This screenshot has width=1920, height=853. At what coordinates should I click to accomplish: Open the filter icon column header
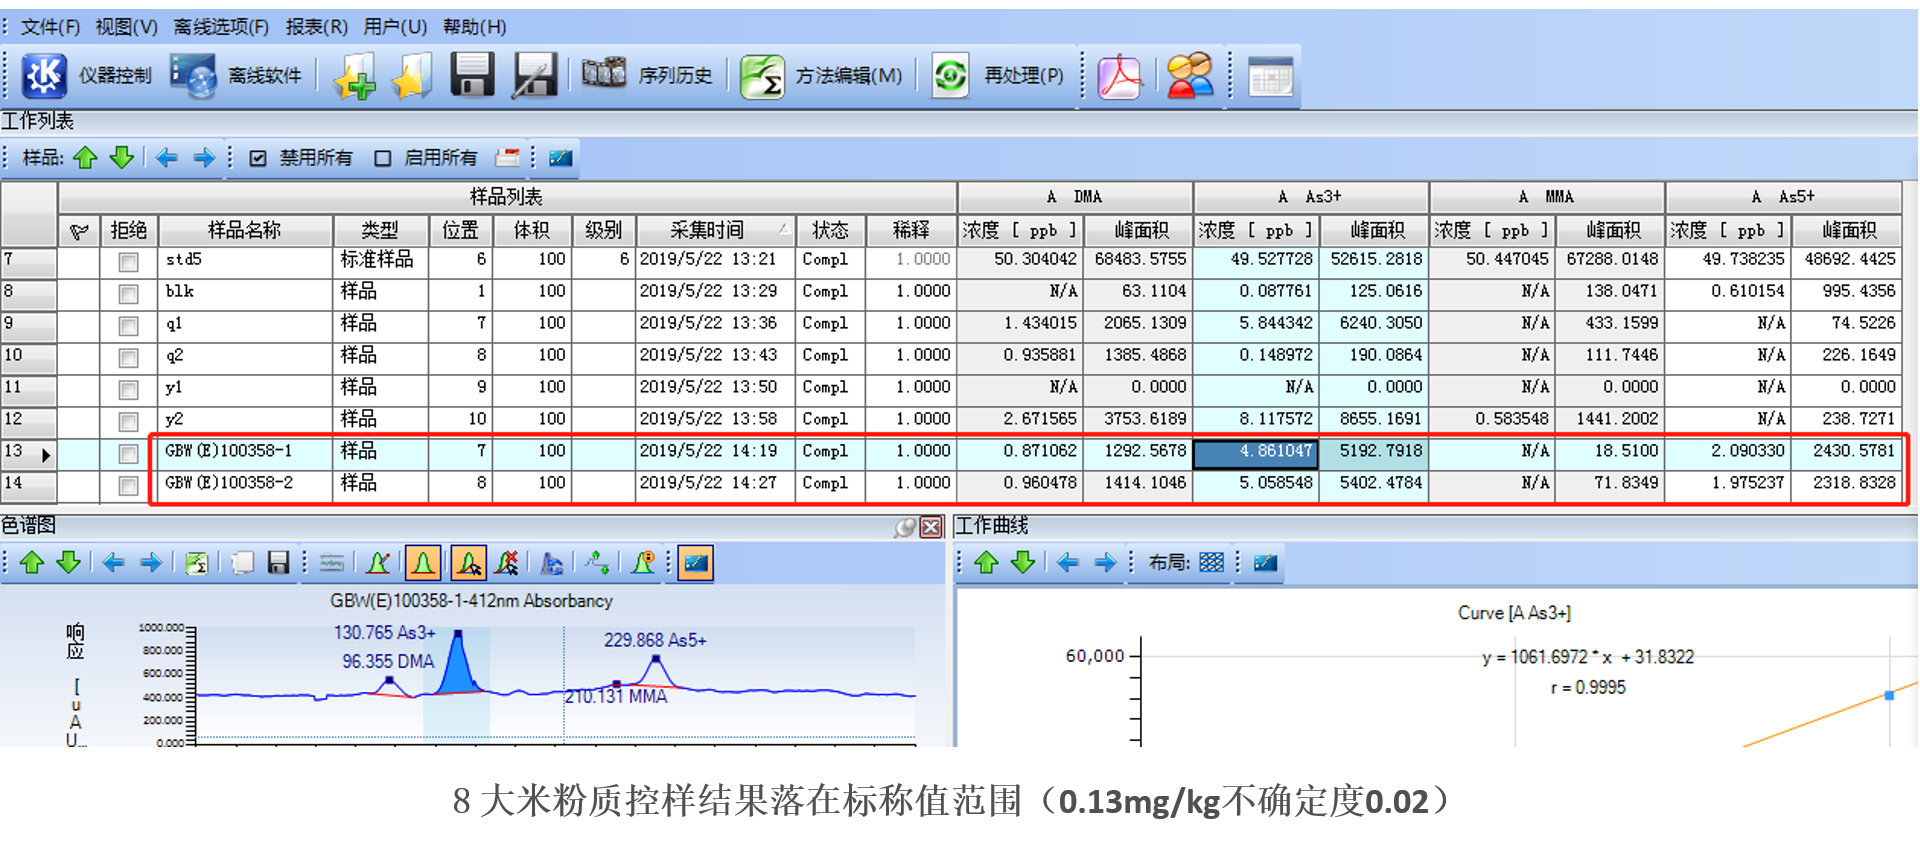[x=79, y=231]
